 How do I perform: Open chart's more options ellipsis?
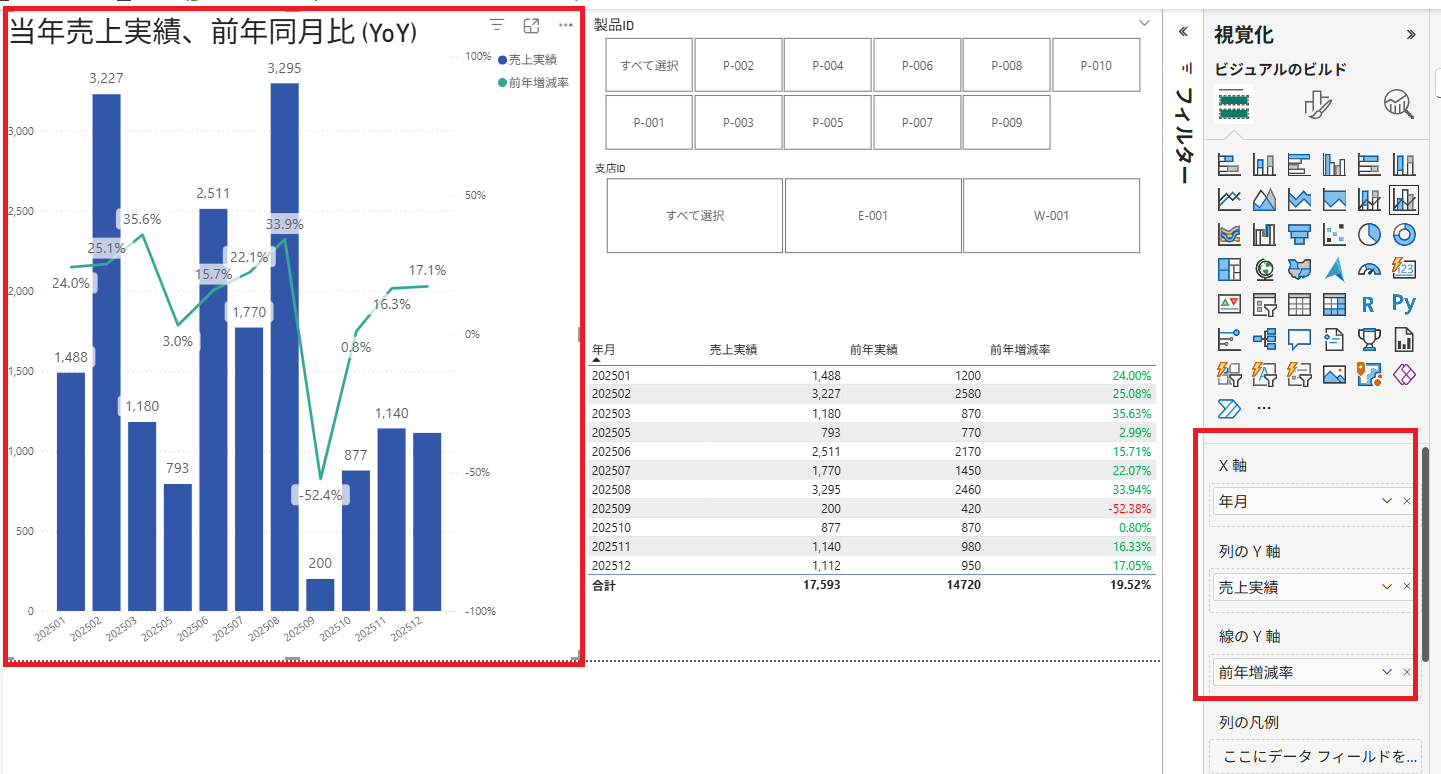pos(566,25)
